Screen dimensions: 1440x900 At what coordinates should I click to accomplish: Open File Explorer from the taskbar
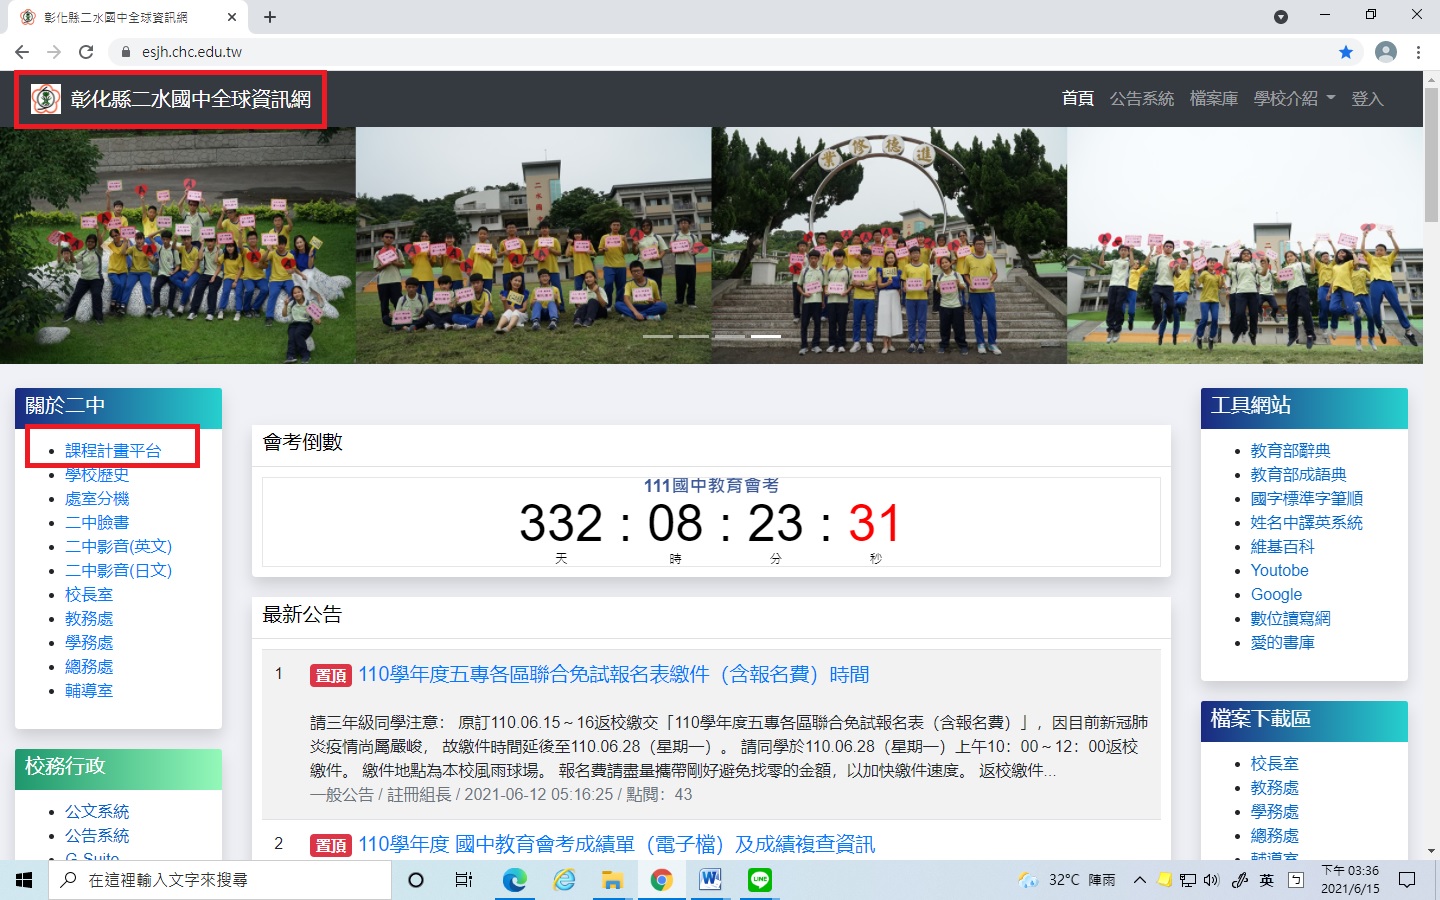point(612,880)
